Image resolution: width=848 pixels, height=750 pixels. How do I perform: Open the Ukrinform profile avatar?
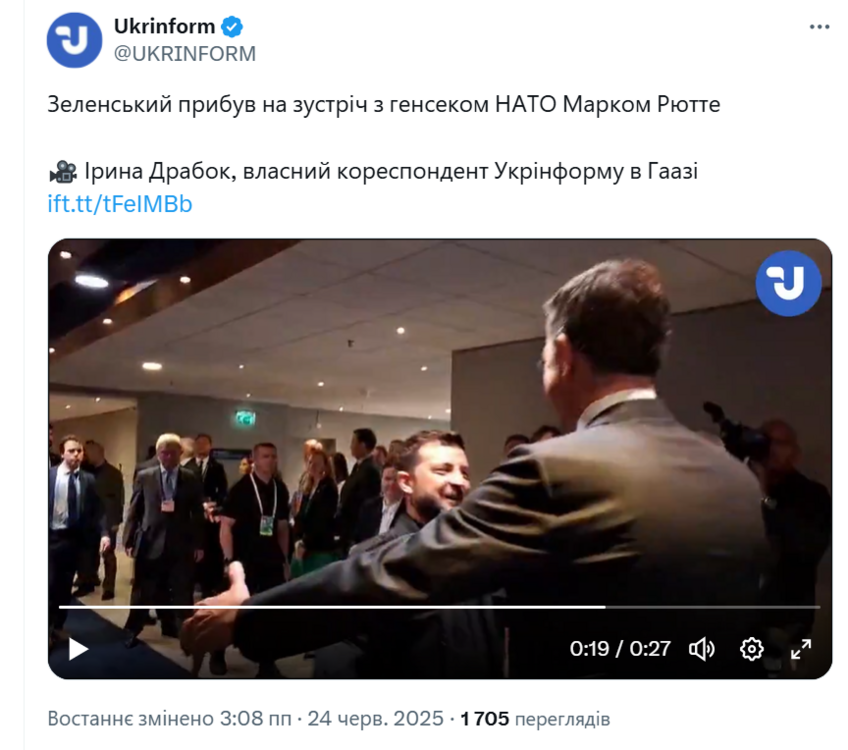[74, 41]
